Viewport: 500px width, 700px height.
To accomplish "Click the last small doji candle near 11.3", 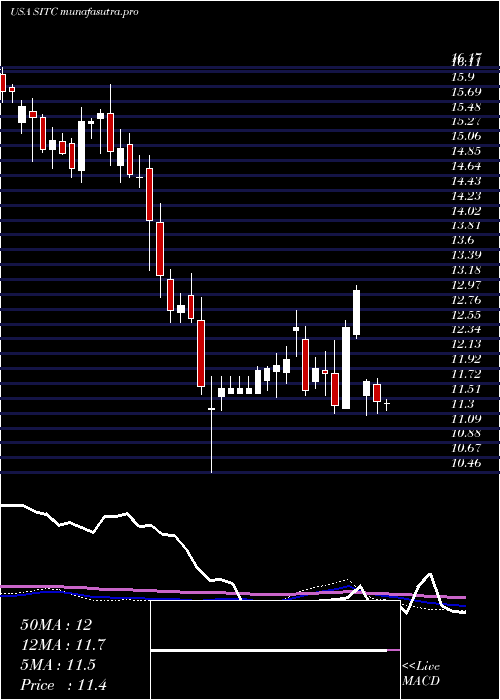I will [x=387, y=404].
